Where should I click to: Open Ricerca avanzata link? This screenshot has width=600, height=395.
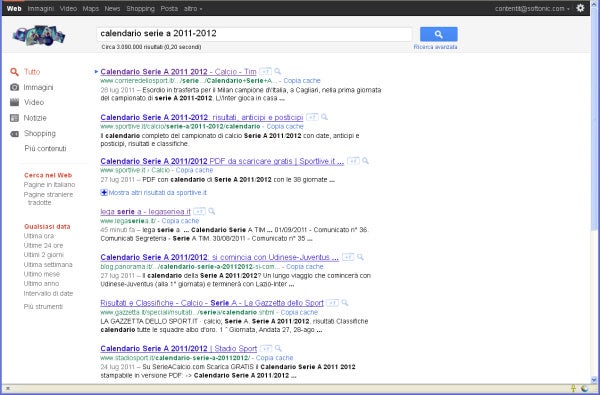(x=435, y=47)
